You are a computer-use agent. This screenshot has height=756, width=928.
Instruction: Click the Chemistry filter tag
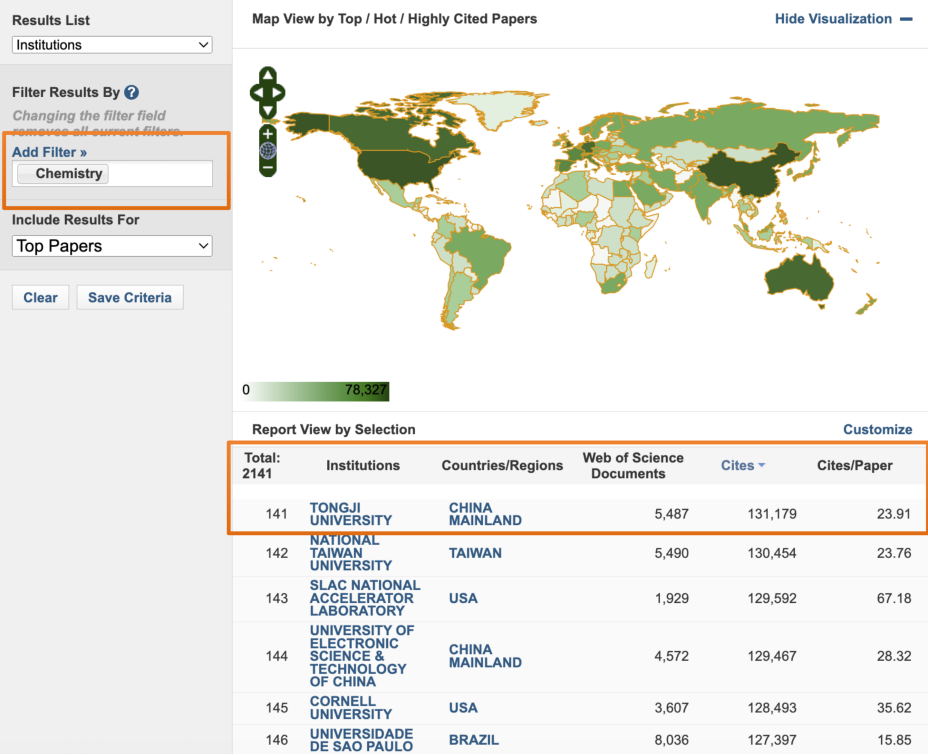tap(64, 174)
